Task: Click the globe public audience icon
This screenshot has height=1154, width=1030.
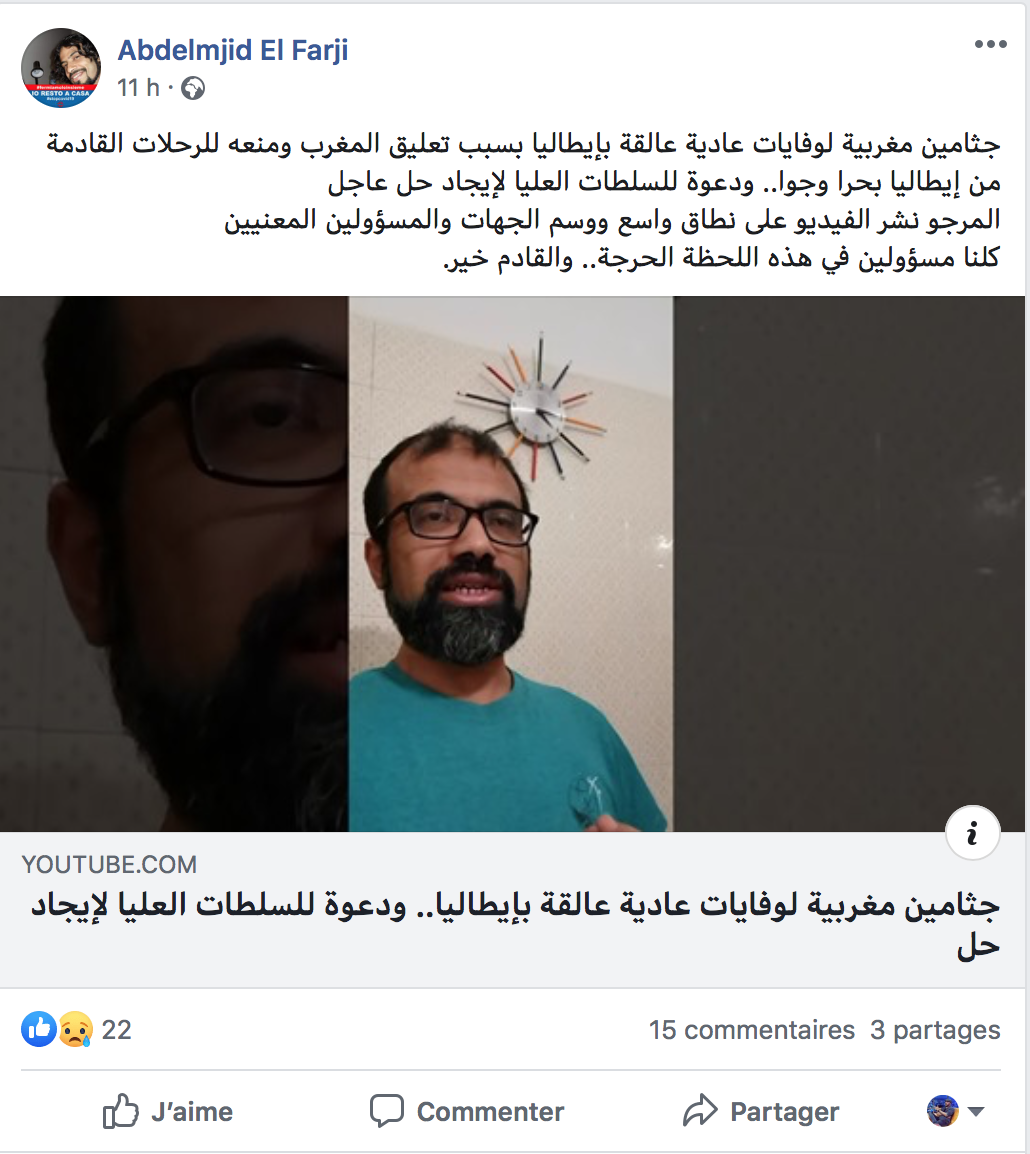Action: [x=193, y=88]
